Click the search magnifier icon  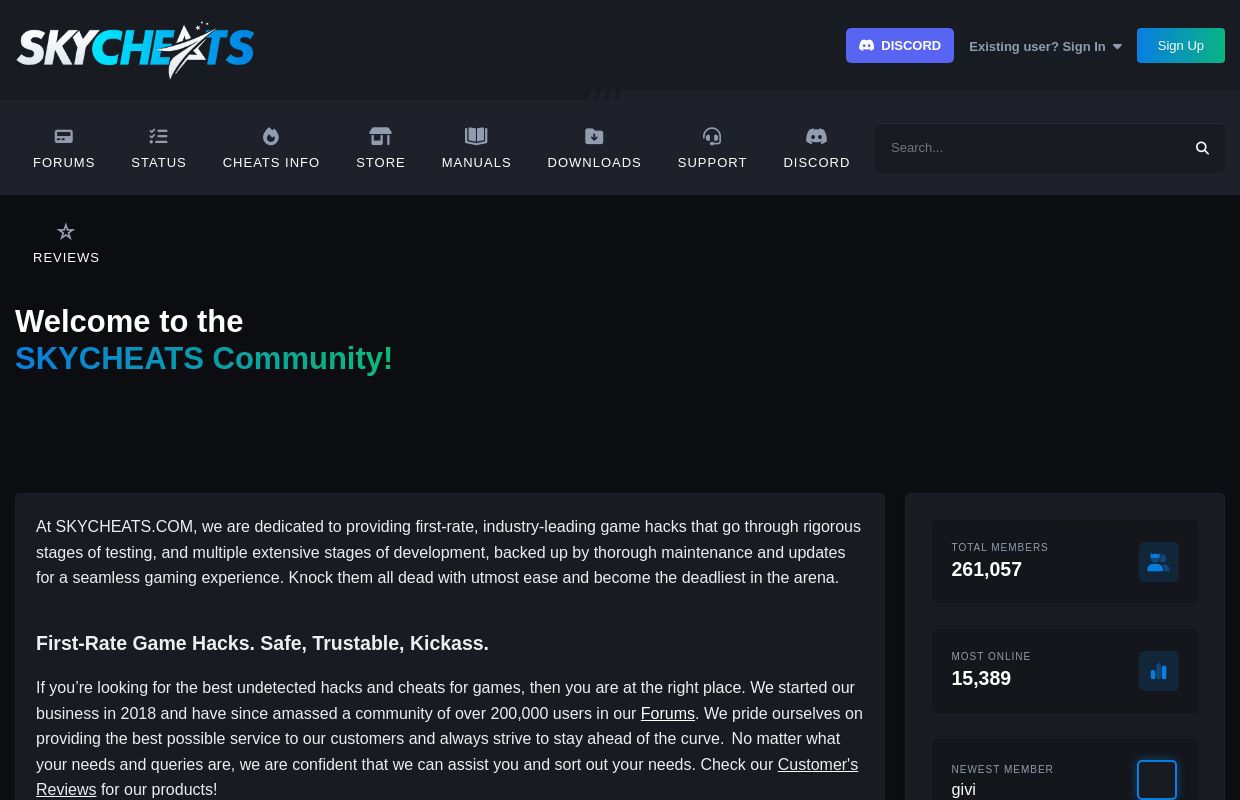[x=1202, y=148]
